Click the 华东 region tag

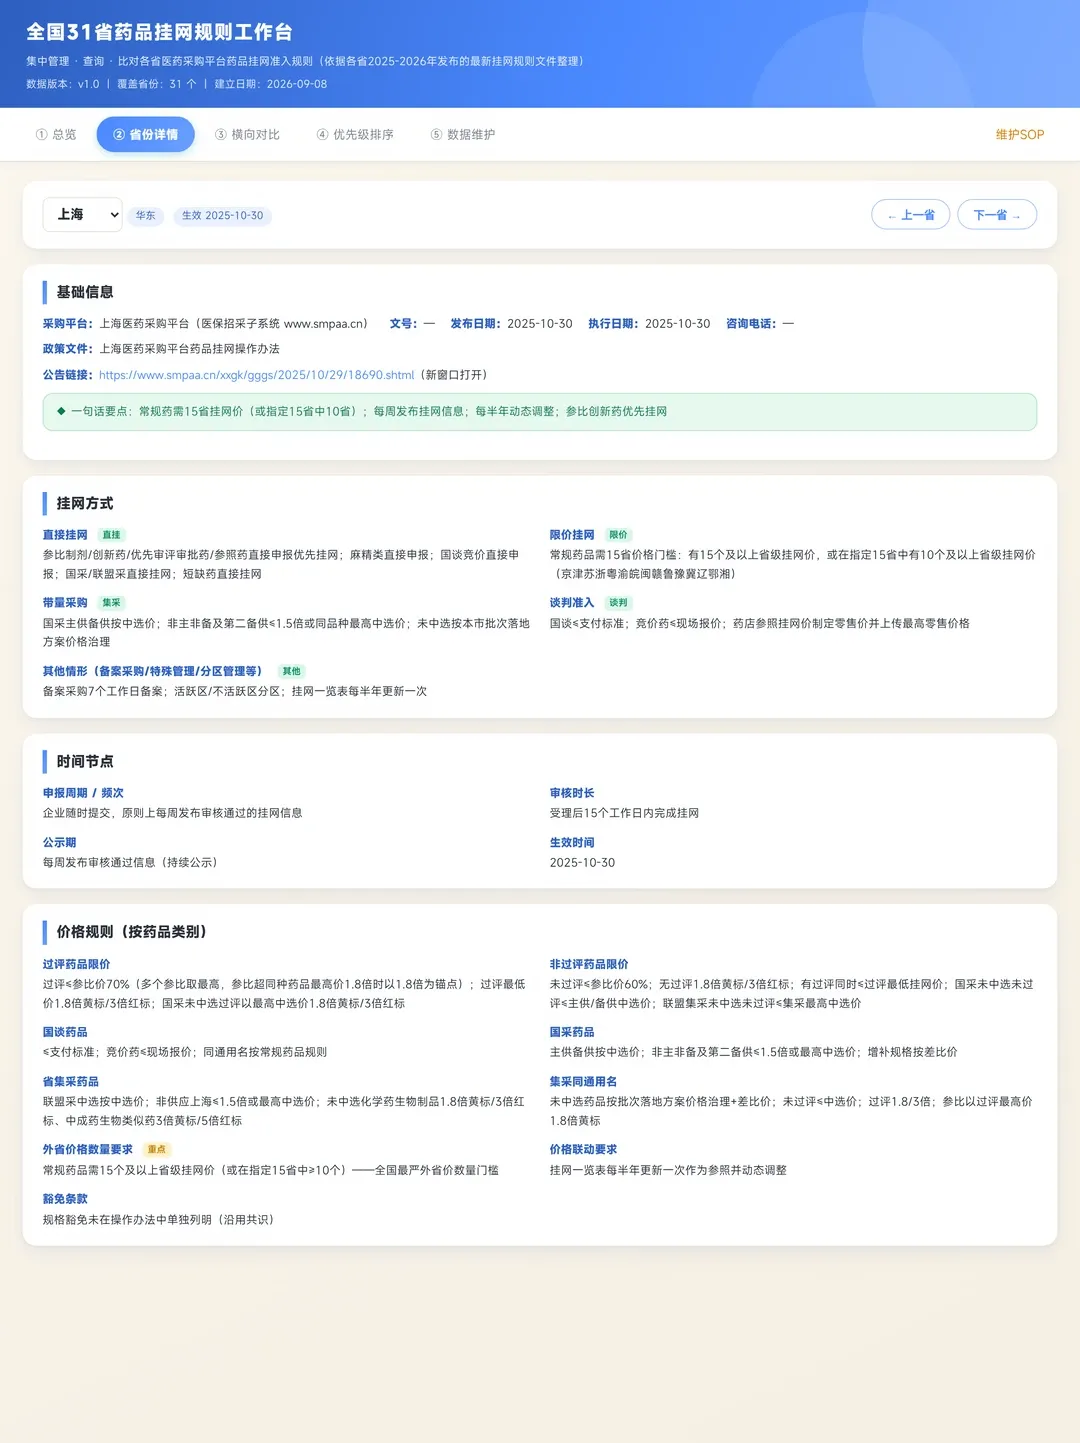146,216
